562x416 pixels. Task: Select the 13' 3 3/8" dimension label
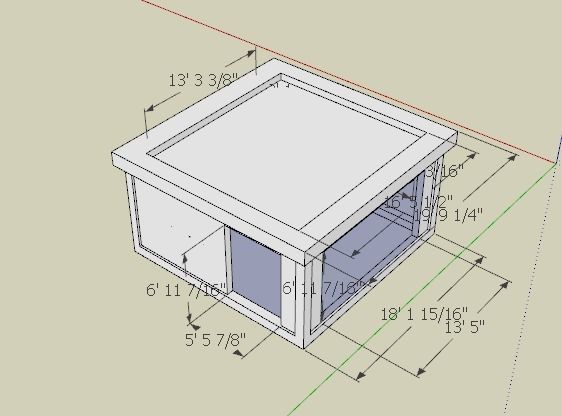point(203,81)
